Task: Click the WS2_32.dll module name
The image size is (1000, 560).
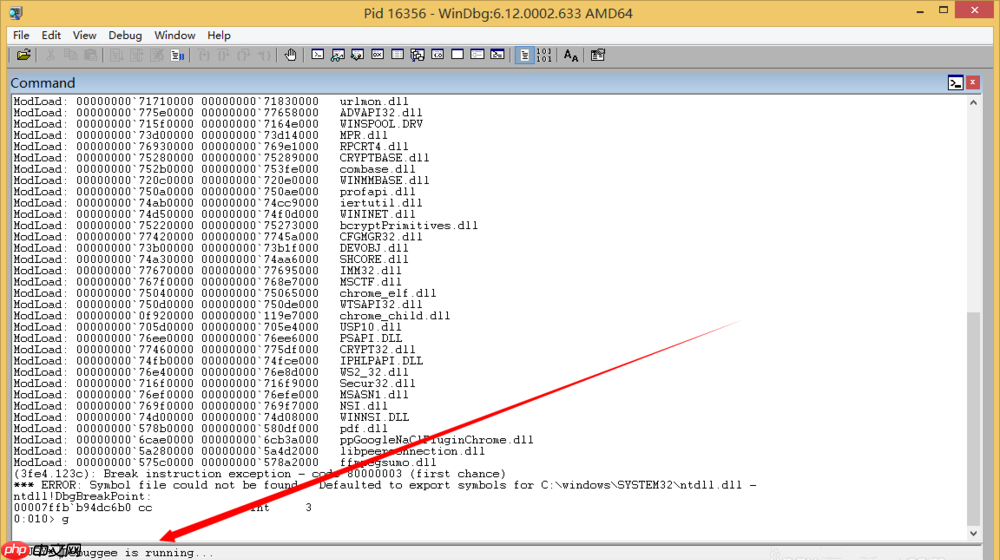Action: pos(374,372)
